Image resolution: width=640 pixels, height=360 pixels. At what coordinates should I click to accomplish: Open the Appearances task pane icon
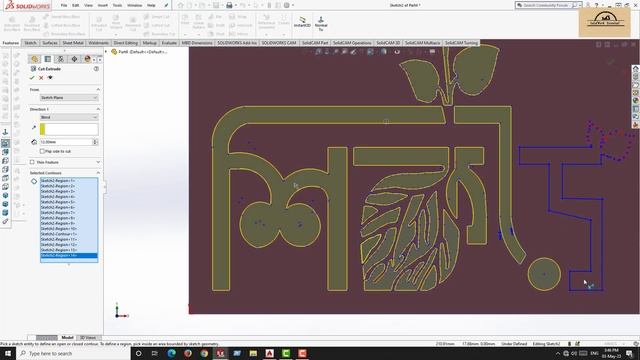pos(636,100)
